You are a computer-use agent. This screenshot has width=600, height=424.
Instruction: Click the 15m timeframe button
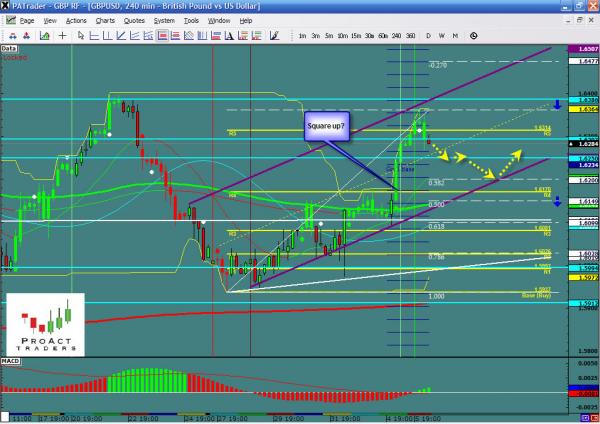[x=355, y=35]
